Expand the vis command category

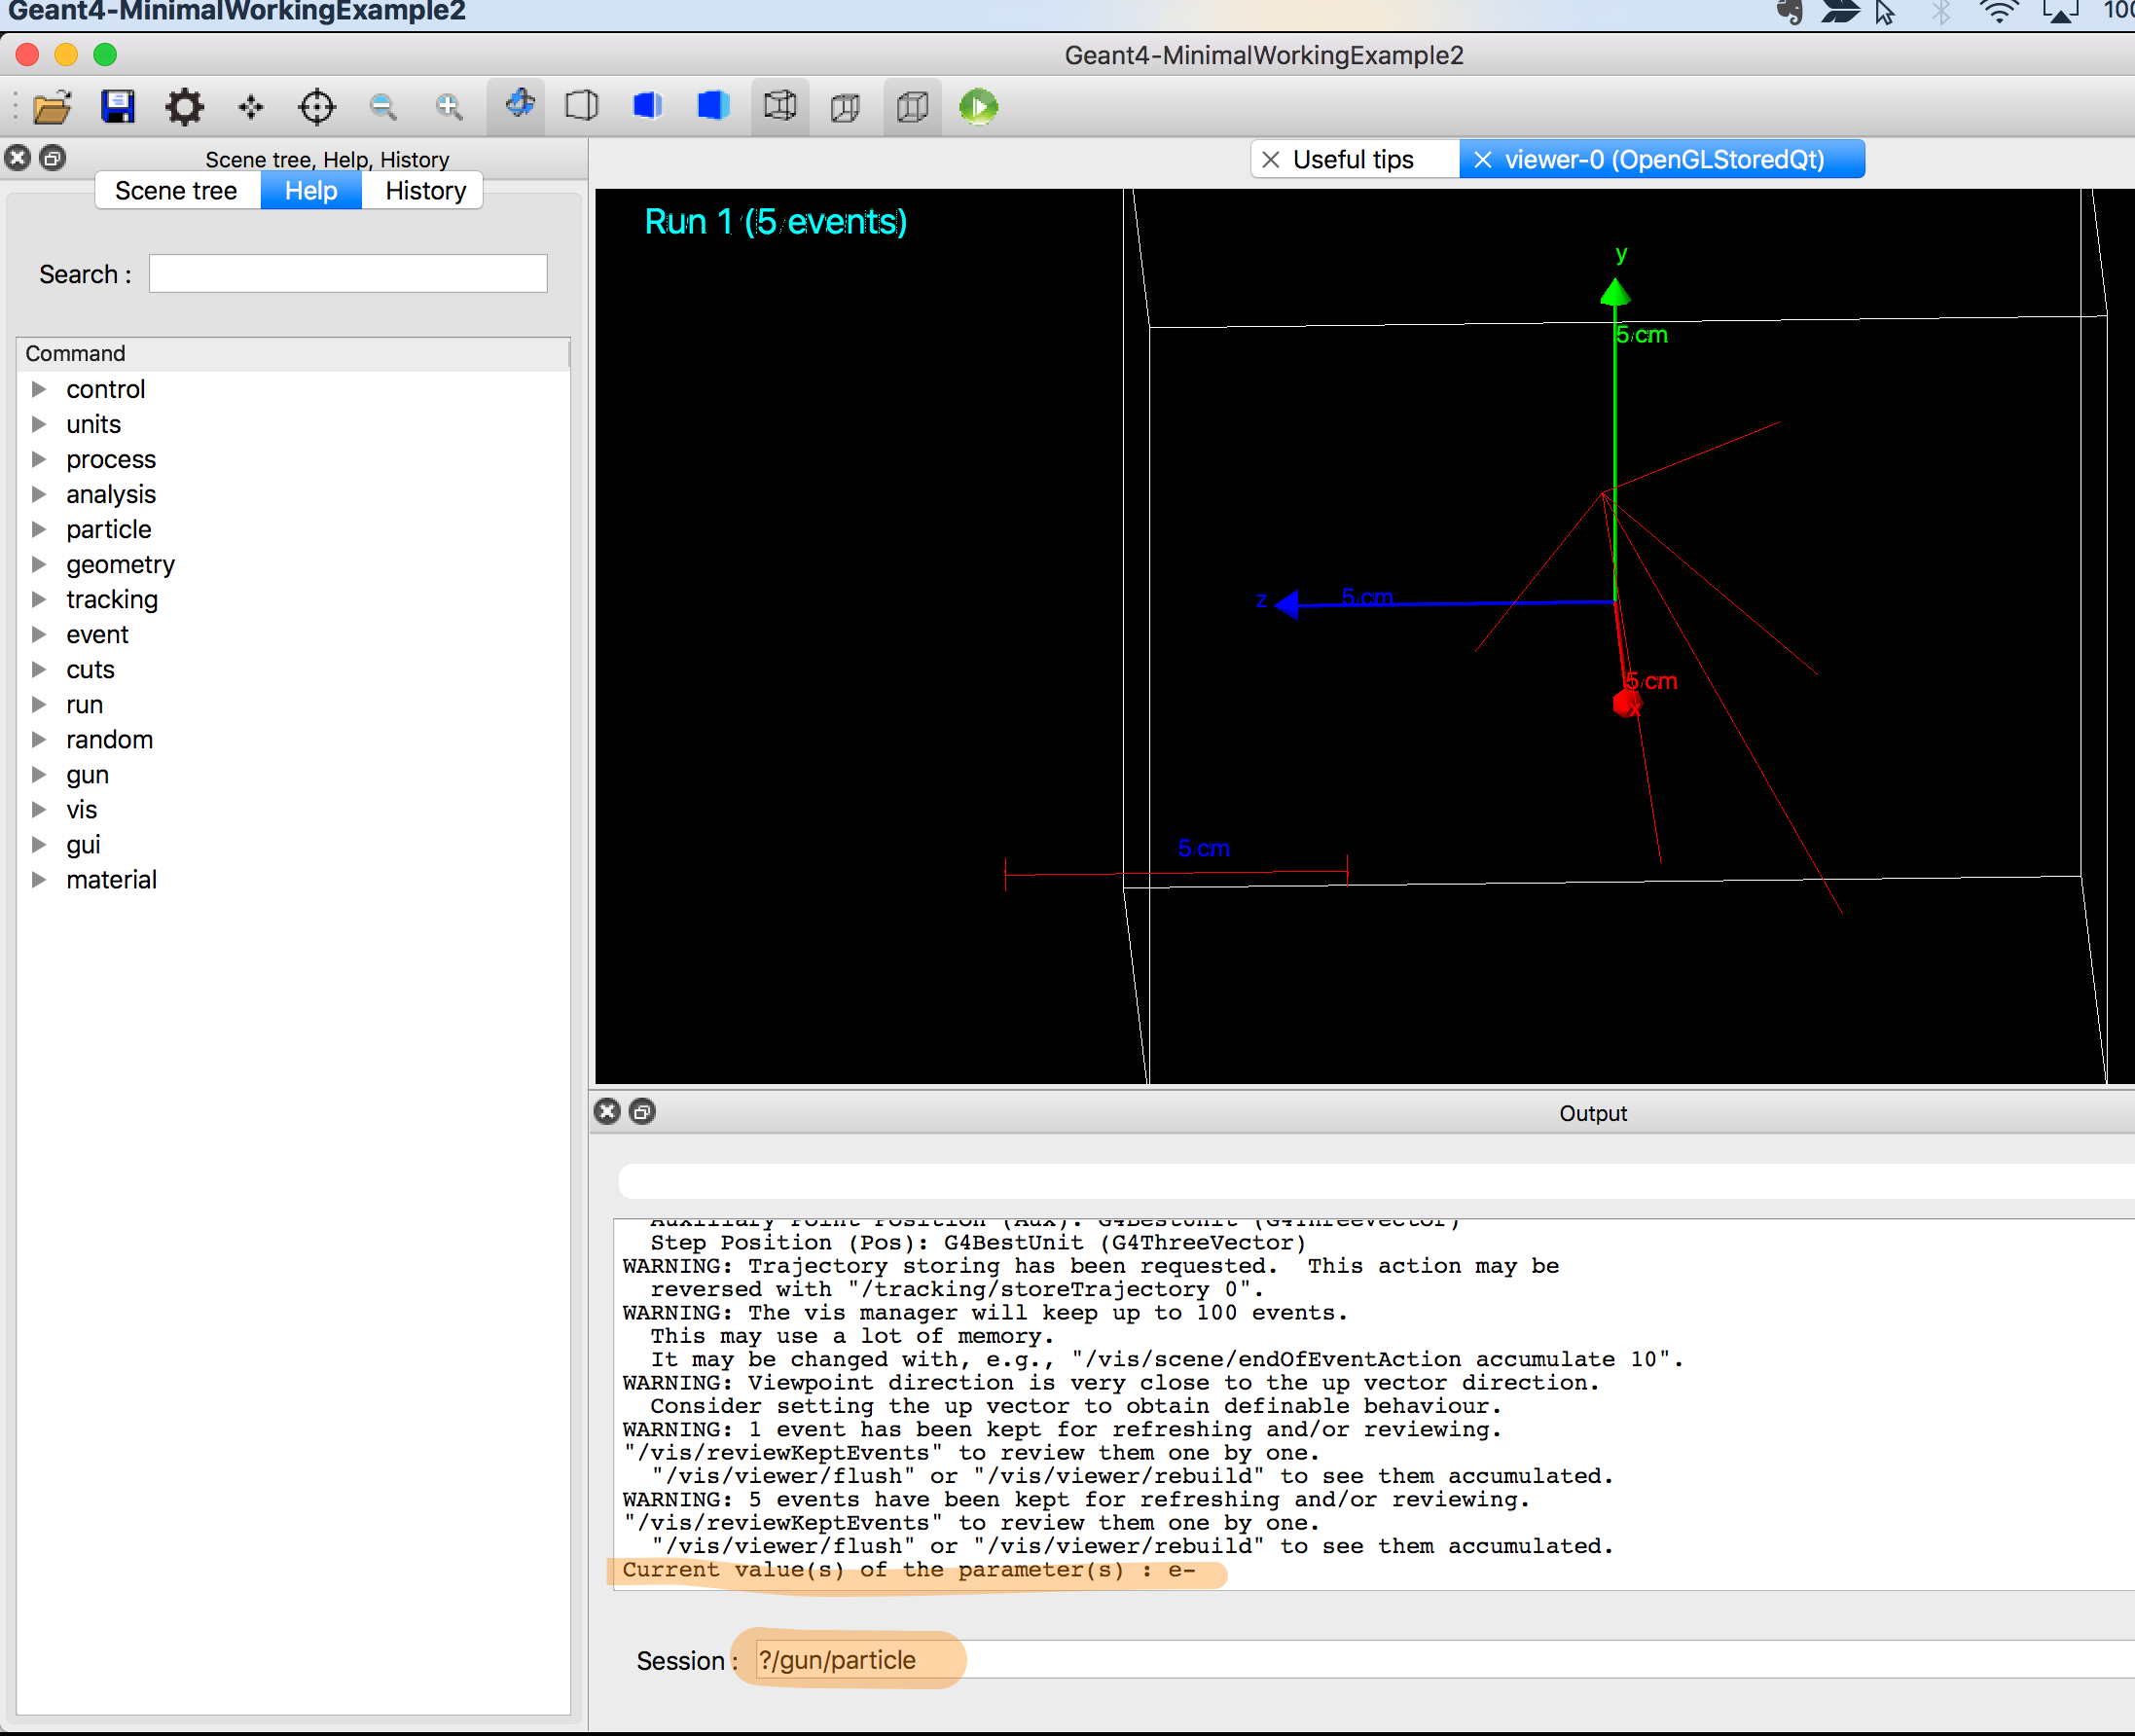tap(40, 809)
